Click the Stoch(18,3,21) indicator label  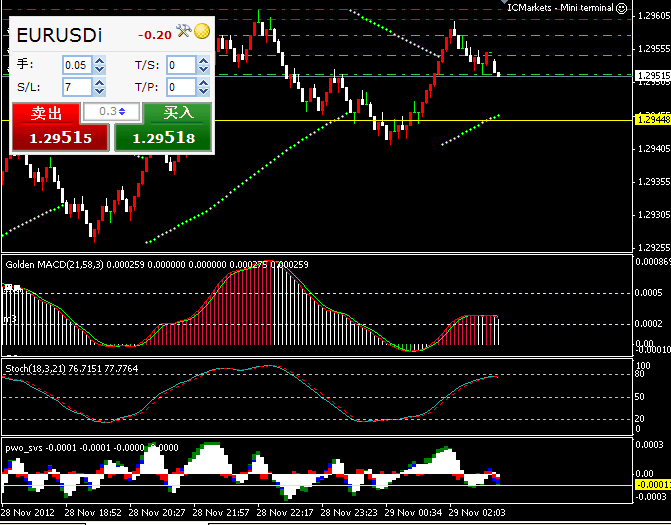[36, 369]
